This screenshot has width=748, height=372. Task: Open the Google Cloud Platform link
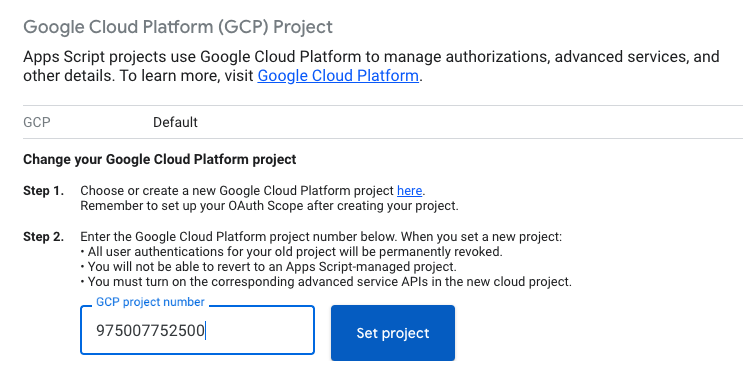338,76
